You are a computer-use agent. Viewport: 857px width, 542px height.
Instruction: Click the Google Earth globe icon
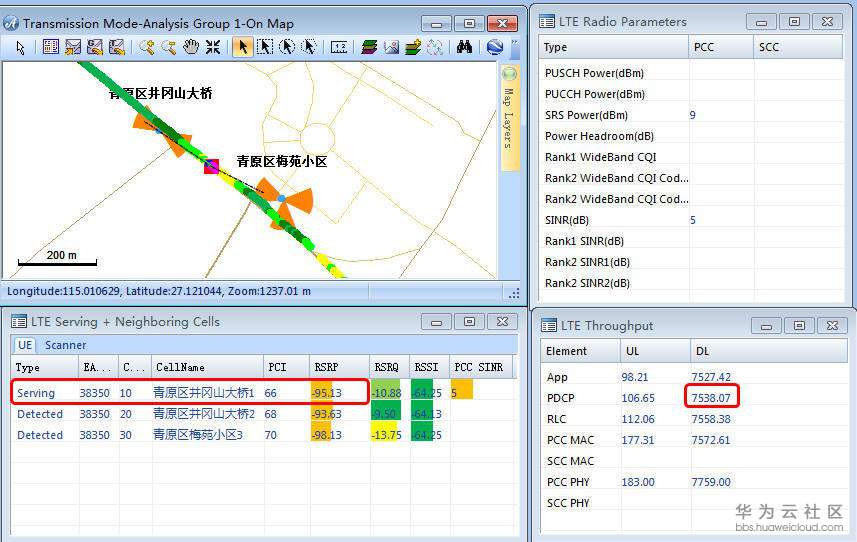click(495, 48)
